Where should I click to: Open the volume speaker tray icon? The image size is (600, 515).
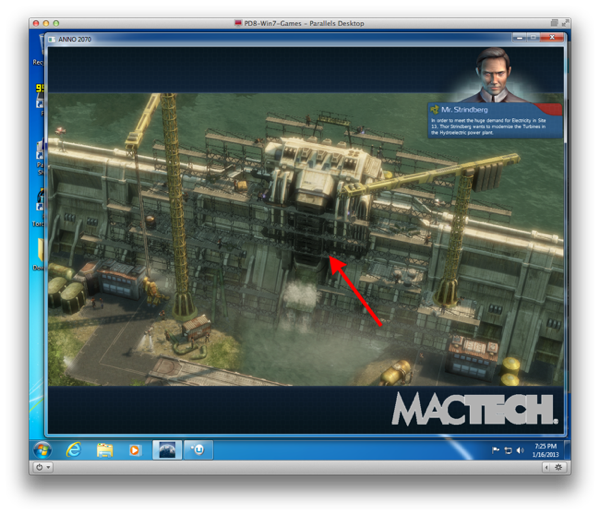click(x=519, y=450)
